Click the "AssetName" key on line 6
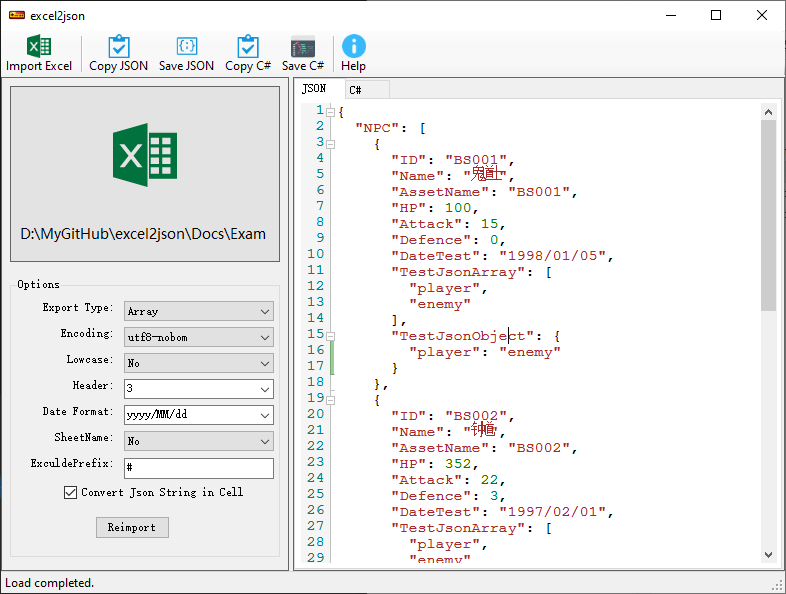This screenshot has height=594, width=786. (x=440, y=192)
